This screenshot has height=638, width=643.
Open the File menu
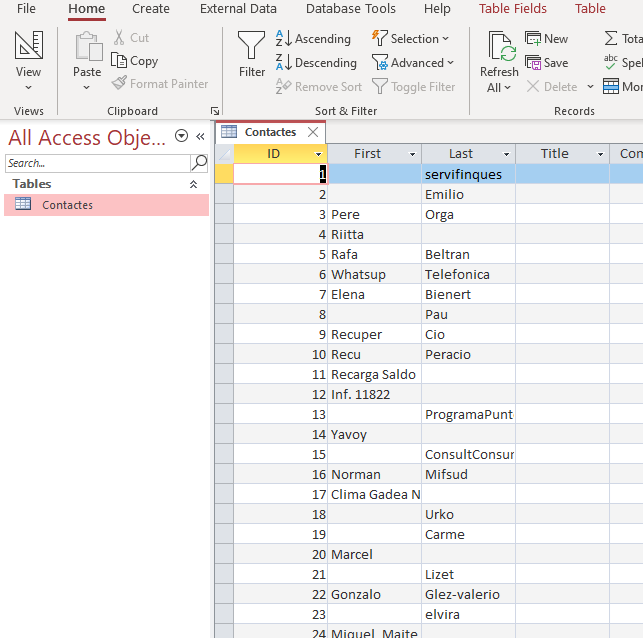[26, 9]
